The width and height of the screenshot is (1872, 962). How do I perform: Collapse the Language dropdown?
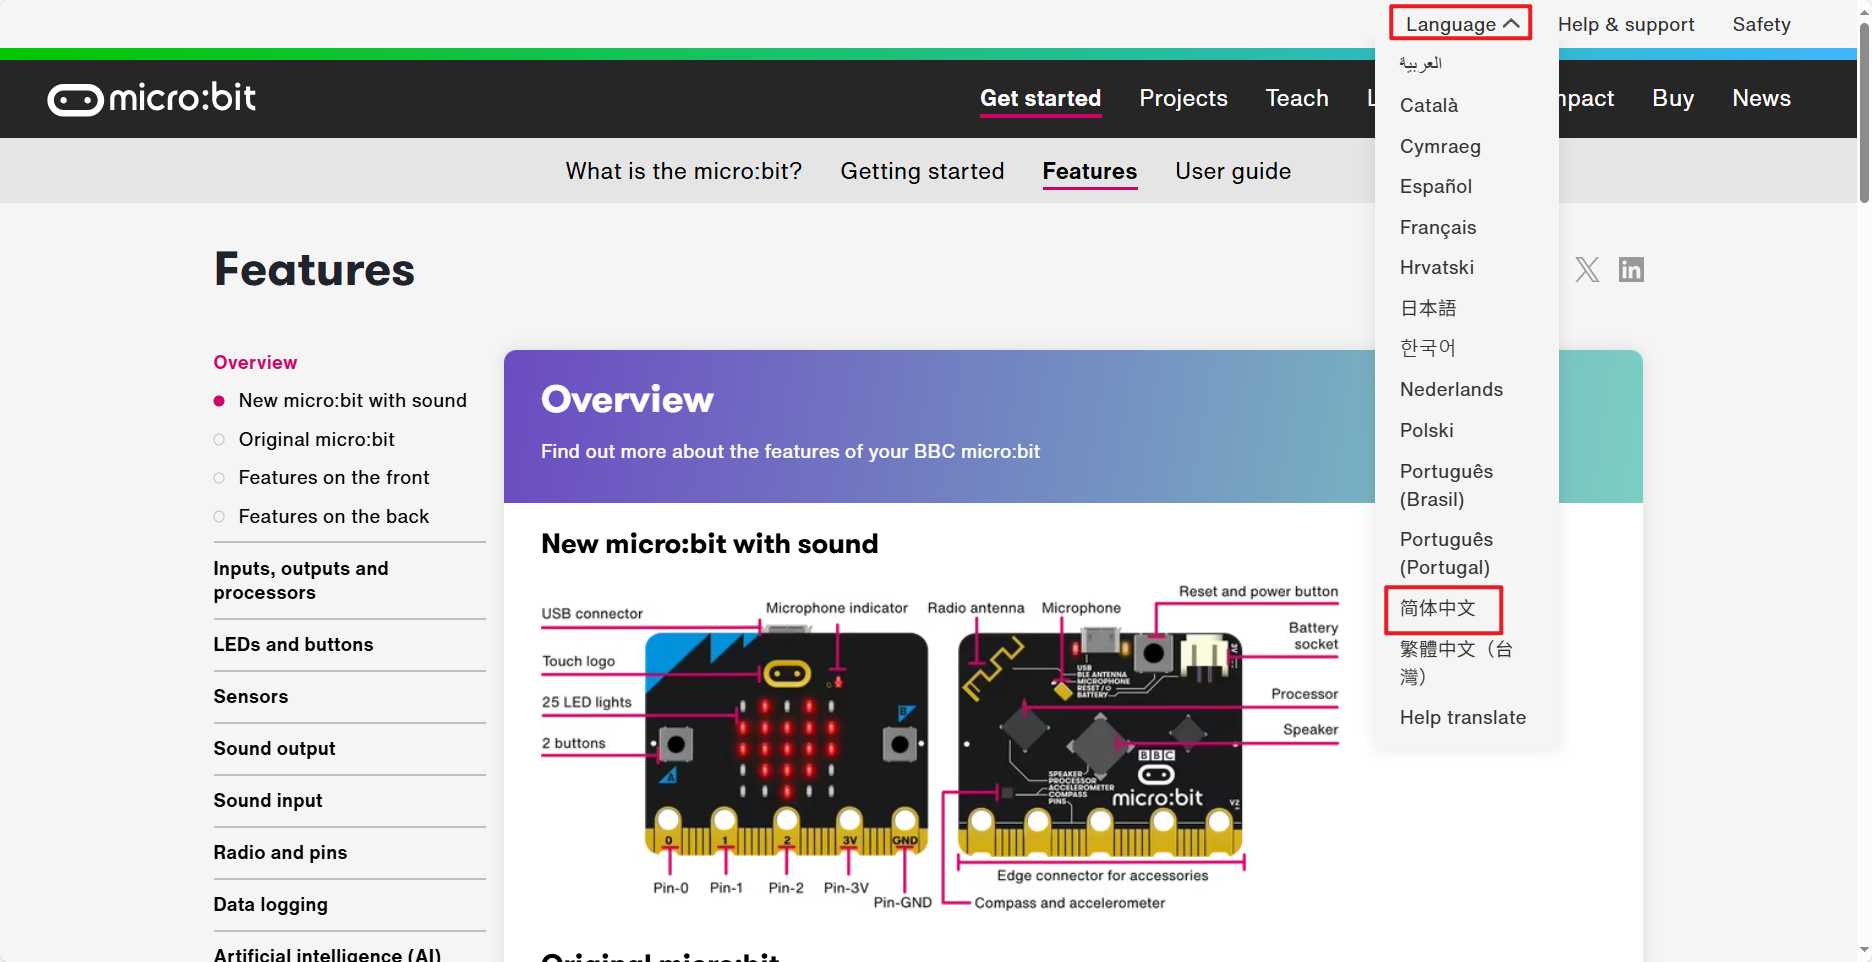tap(1461, 24)
